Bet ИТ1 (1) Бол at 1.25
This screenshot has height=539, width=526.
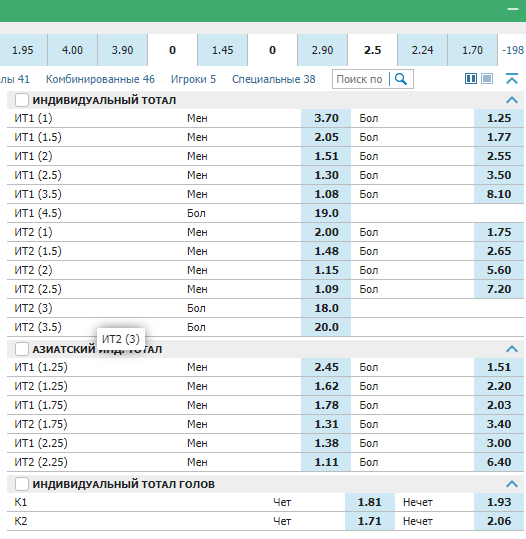pyautogui.click(x=499, y=118)
